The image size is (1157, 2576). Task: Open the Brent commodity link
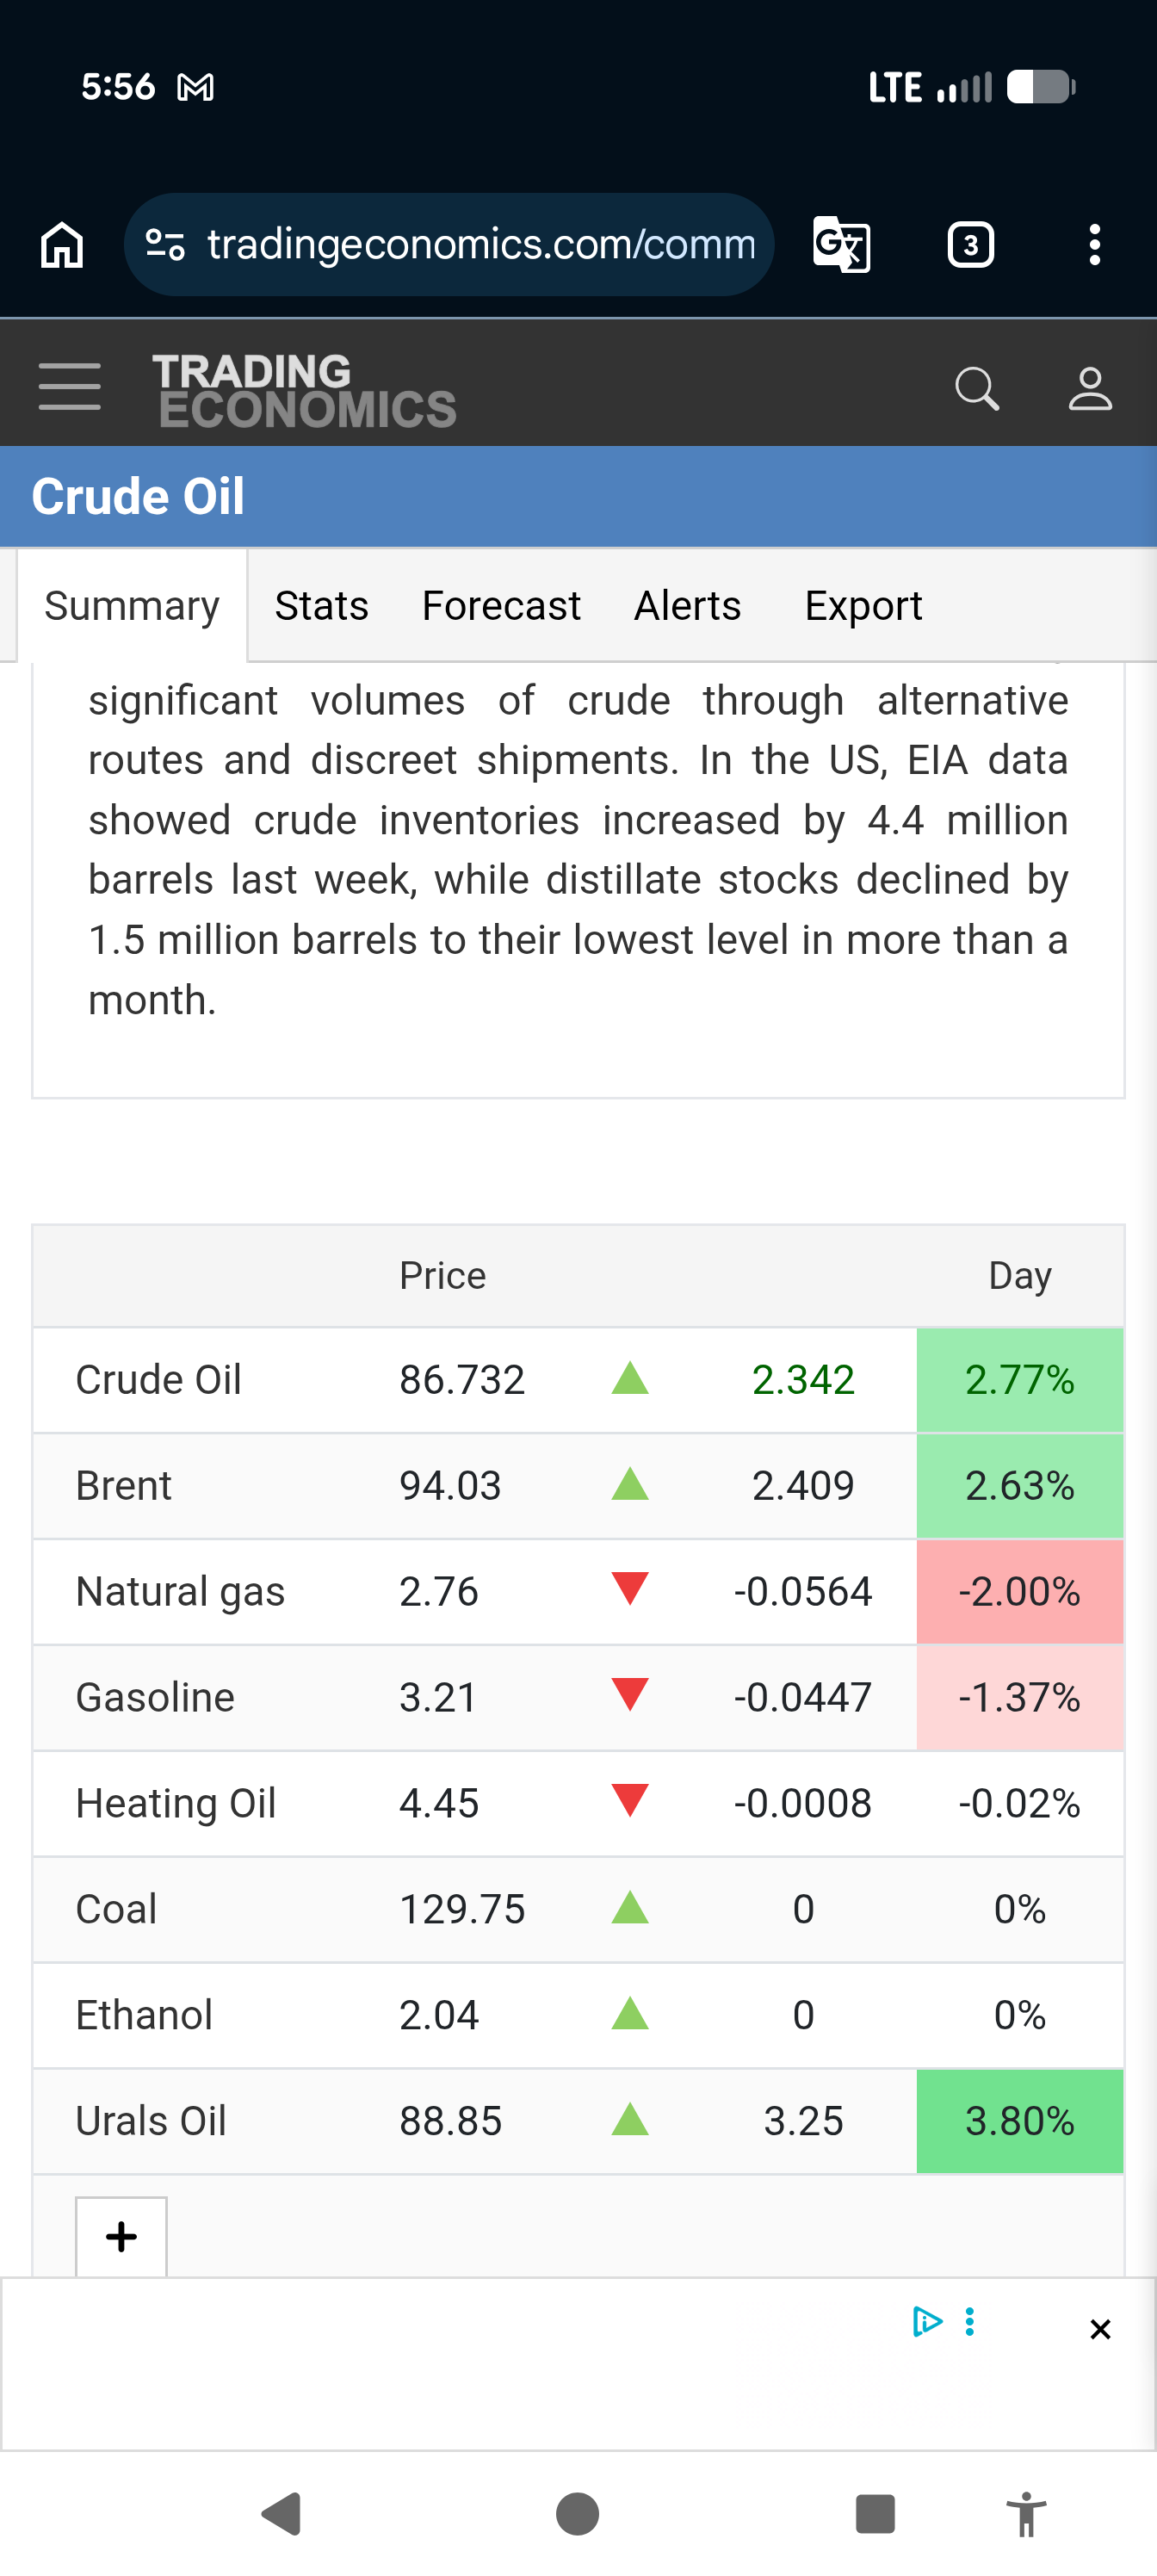pos(124,1485)
